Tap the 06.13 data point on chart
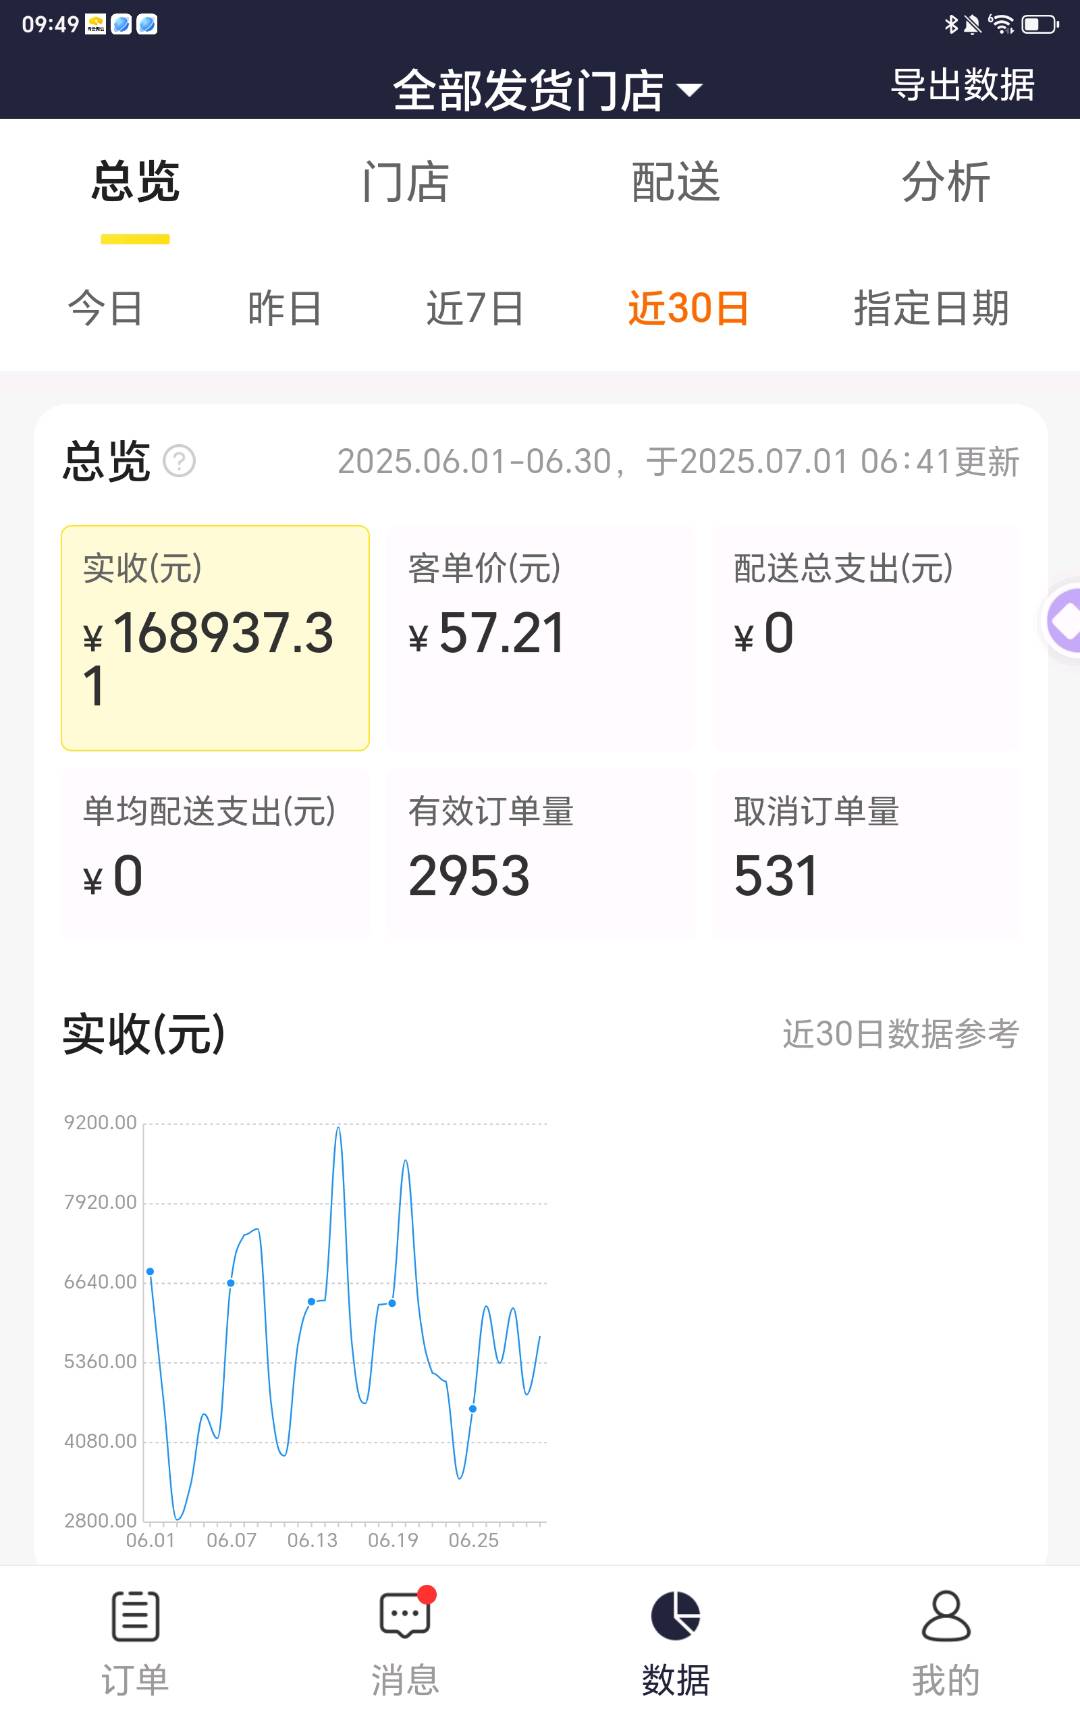 (312, 1301)
